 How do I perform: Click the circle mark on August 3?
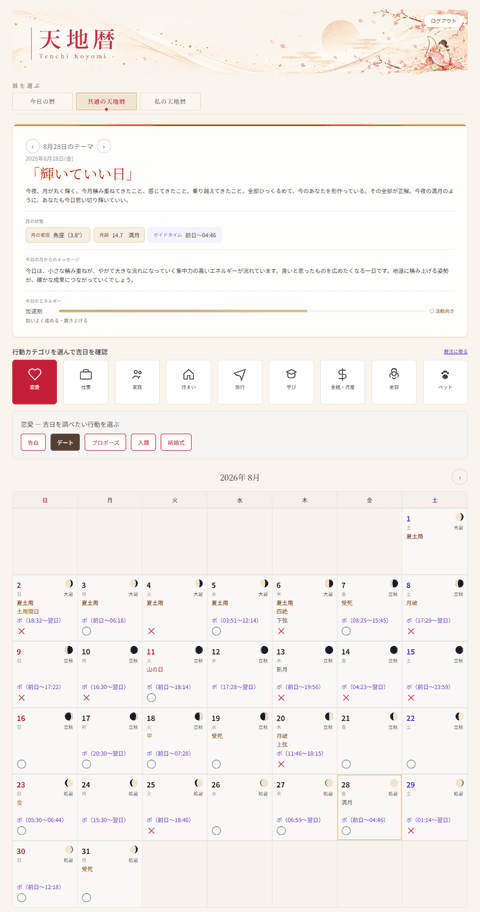pyautogui.click(x=86, y=631)
